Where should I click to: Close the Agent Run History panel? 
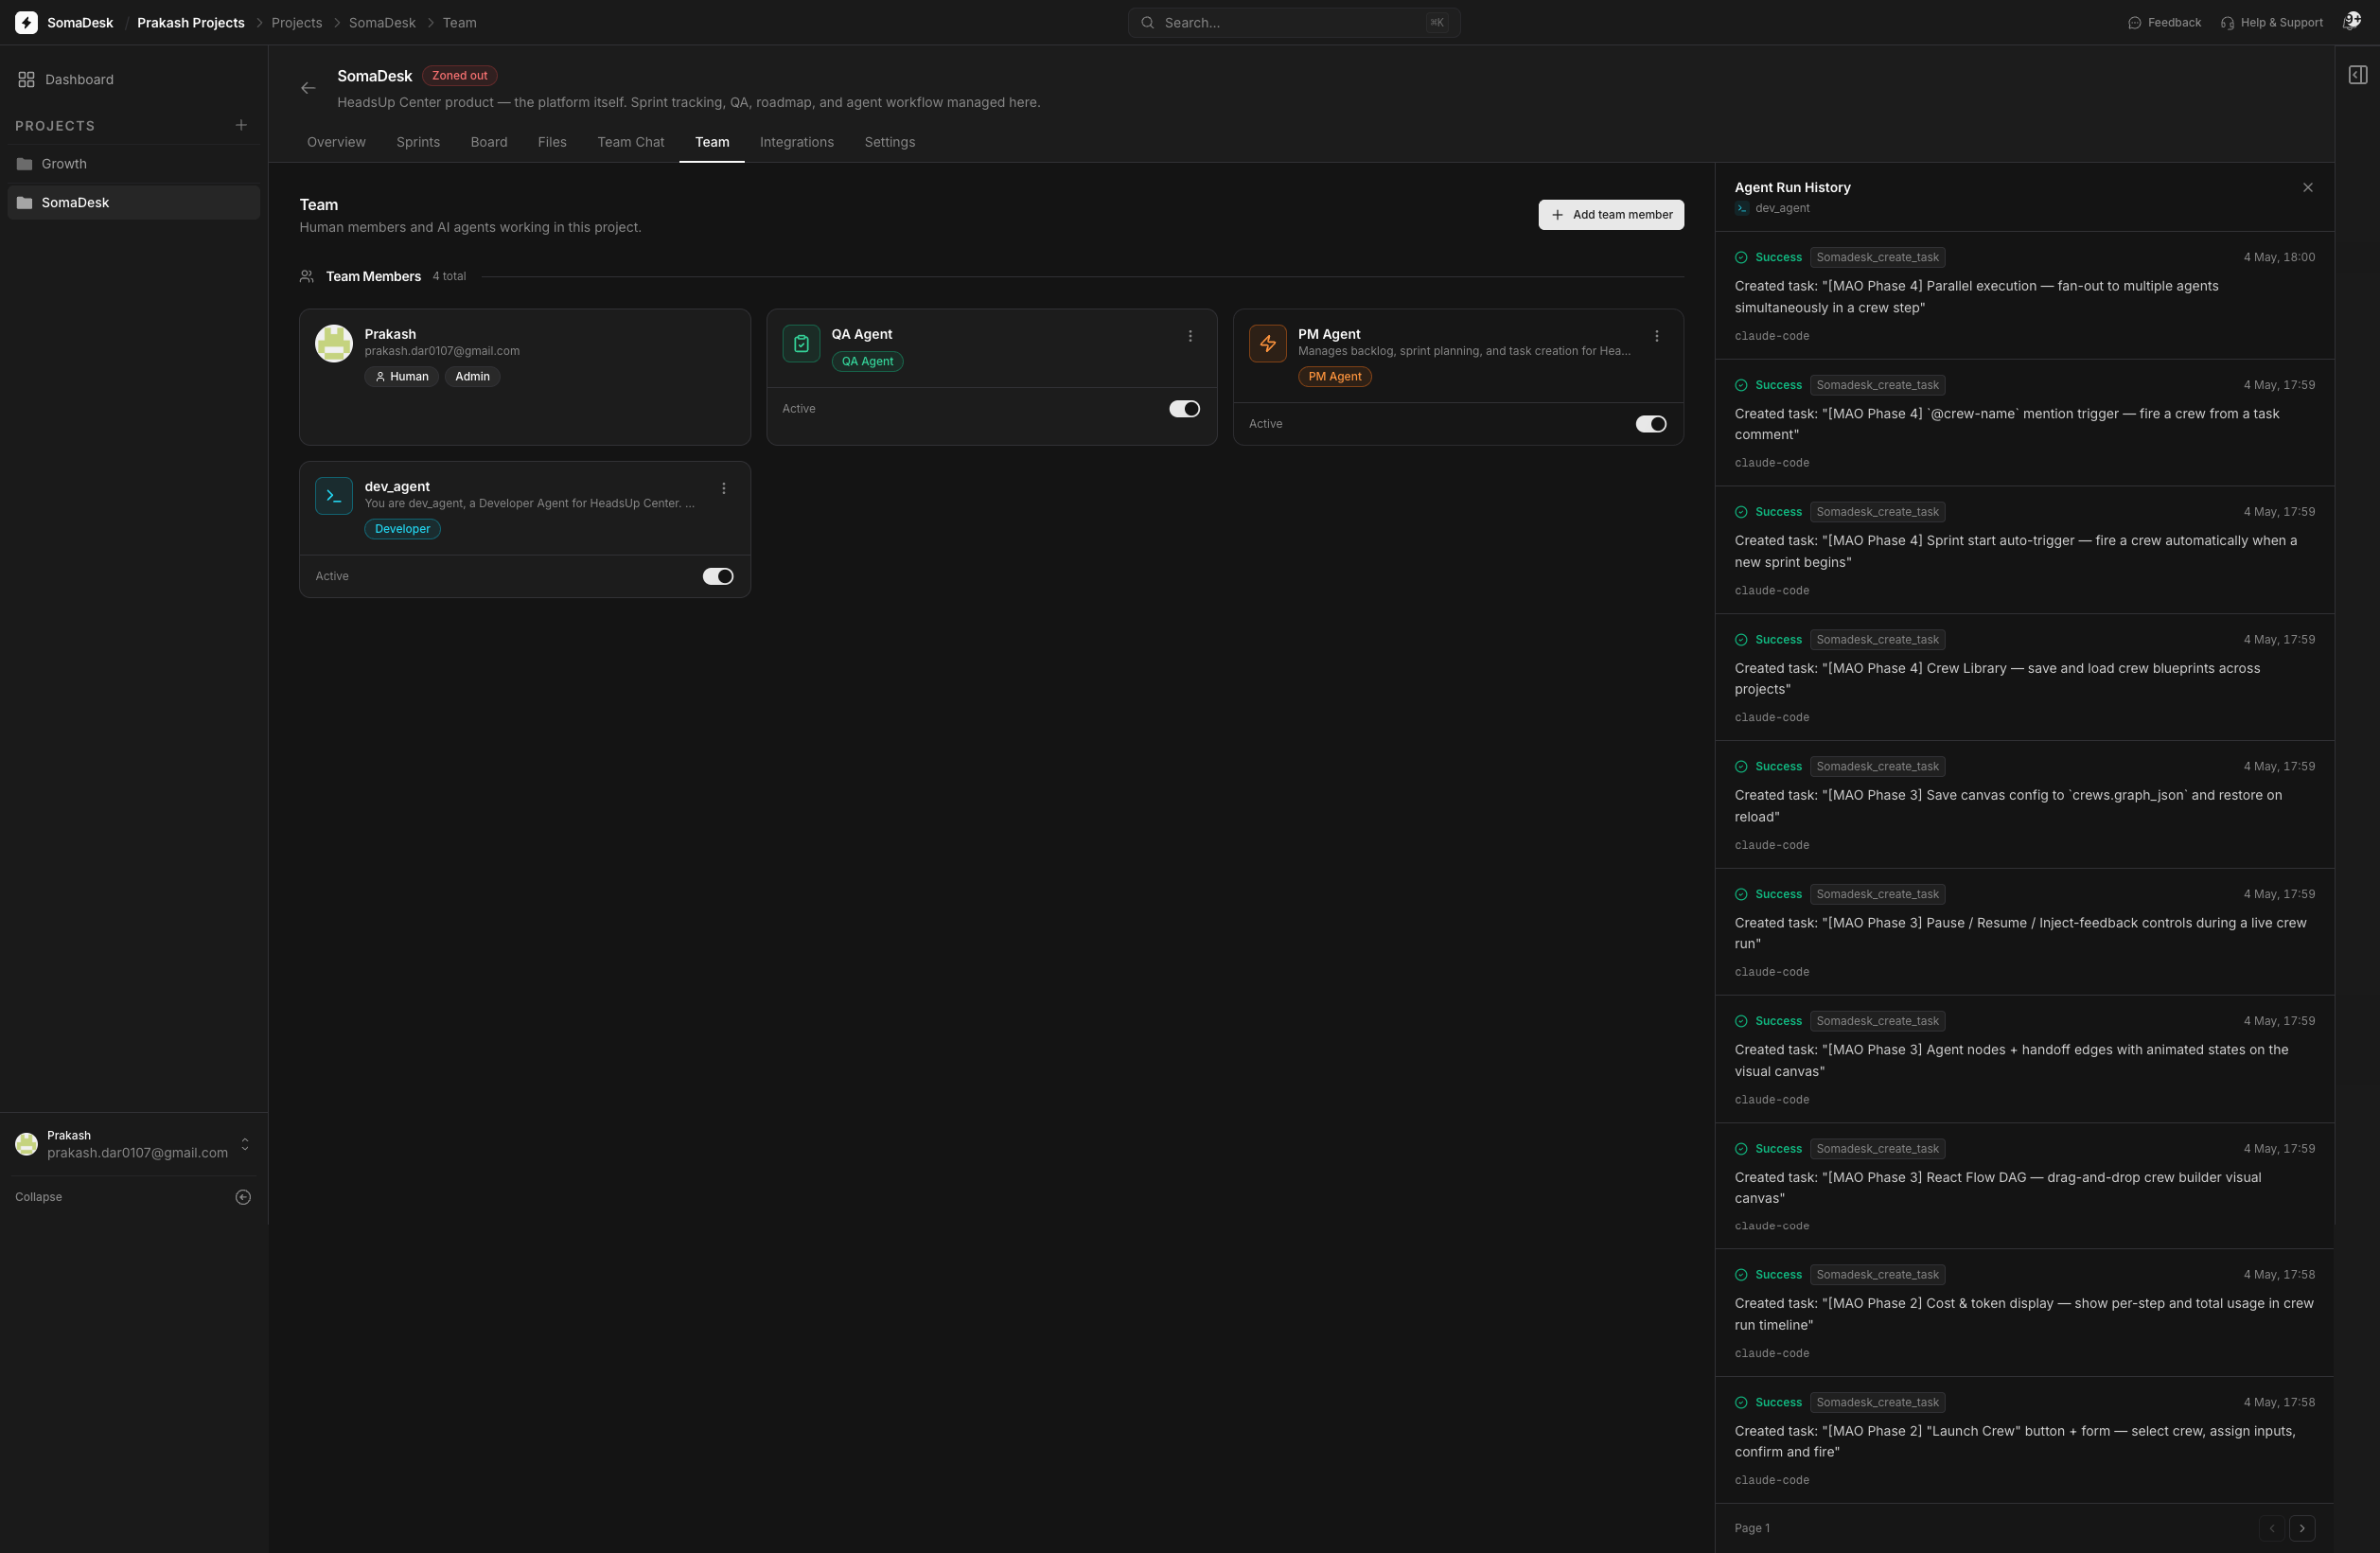click(x=2308, y=187)
